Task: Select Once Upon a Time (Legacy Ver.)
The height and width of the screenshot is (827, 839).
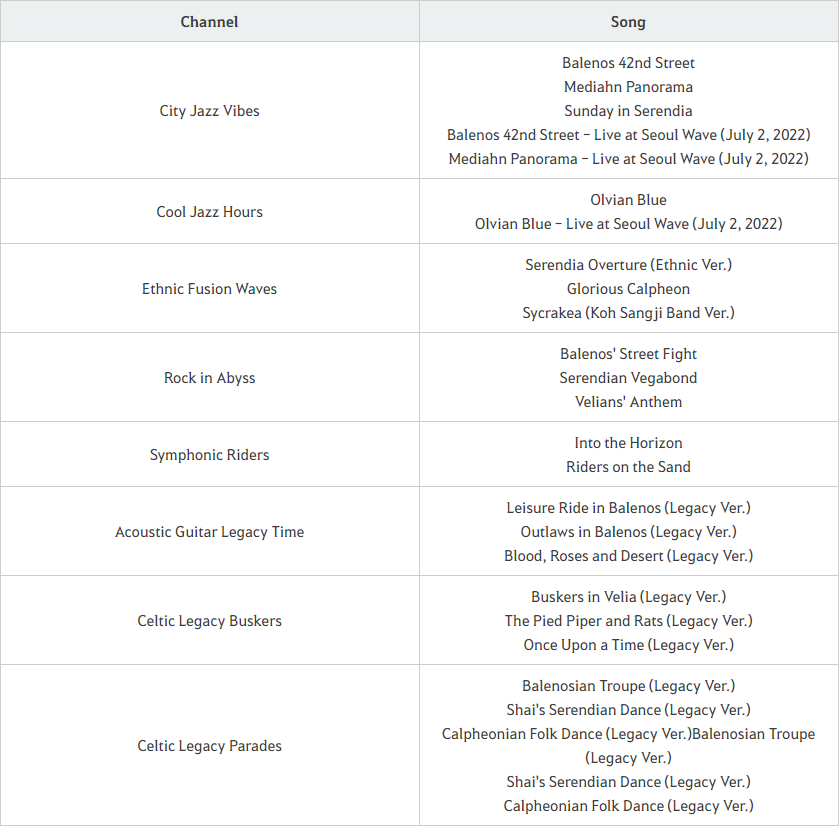Action: pyautogui.click(x=628, y=645)
